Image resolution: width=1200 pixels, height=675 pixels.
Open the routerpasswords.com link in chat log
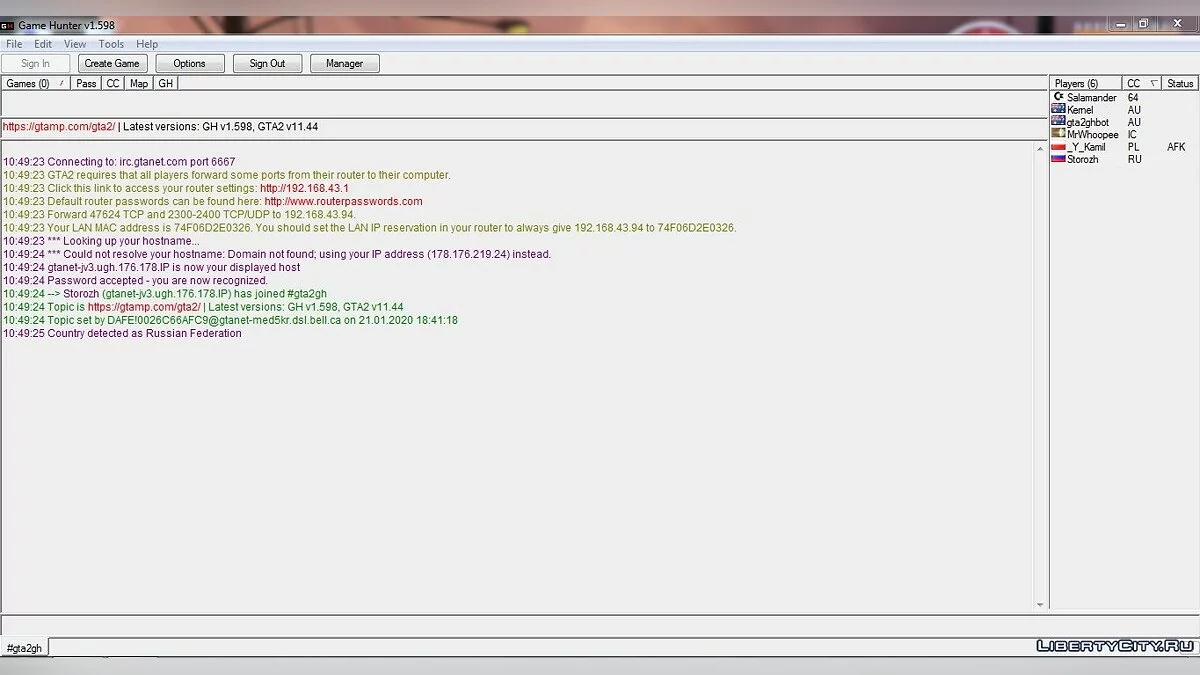pyautogui.click(x=343, y=201)
